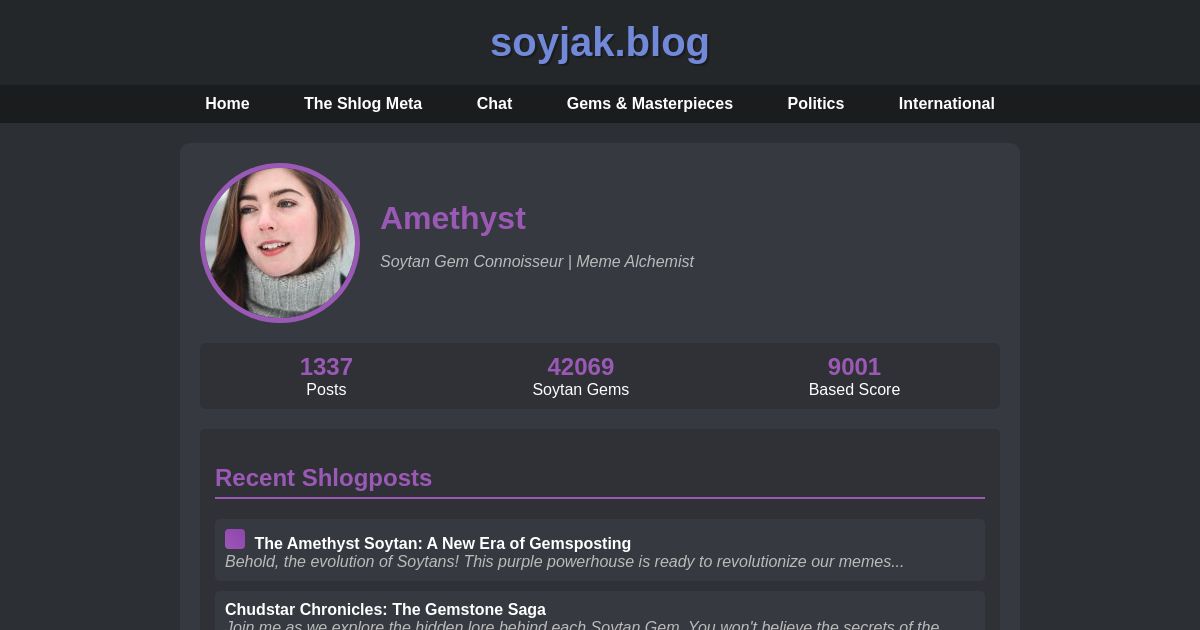Open The Shlog Meta section
The width and height of the screenshot is (1200, 630).
tap(363, 104)
